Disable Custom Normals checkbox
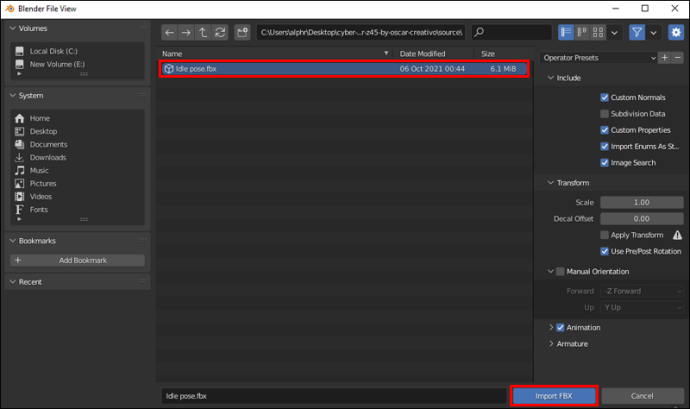 [x=604, y=97]
